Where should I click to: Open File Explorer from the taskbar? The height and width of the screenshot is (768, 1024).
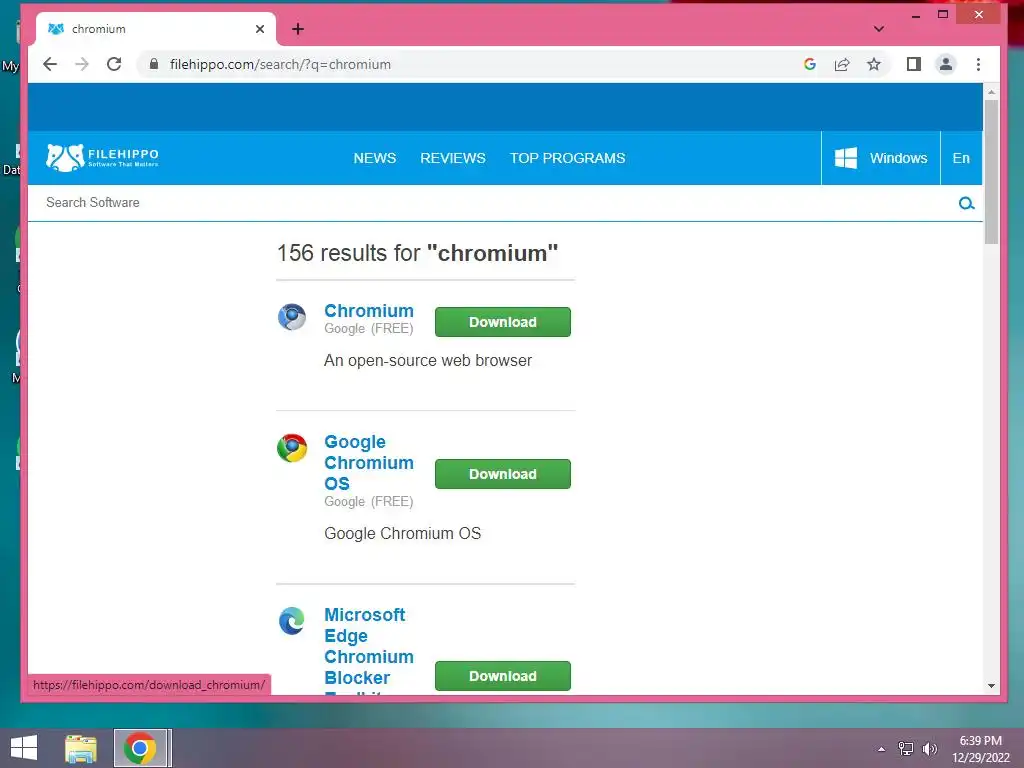coord(81,748)
